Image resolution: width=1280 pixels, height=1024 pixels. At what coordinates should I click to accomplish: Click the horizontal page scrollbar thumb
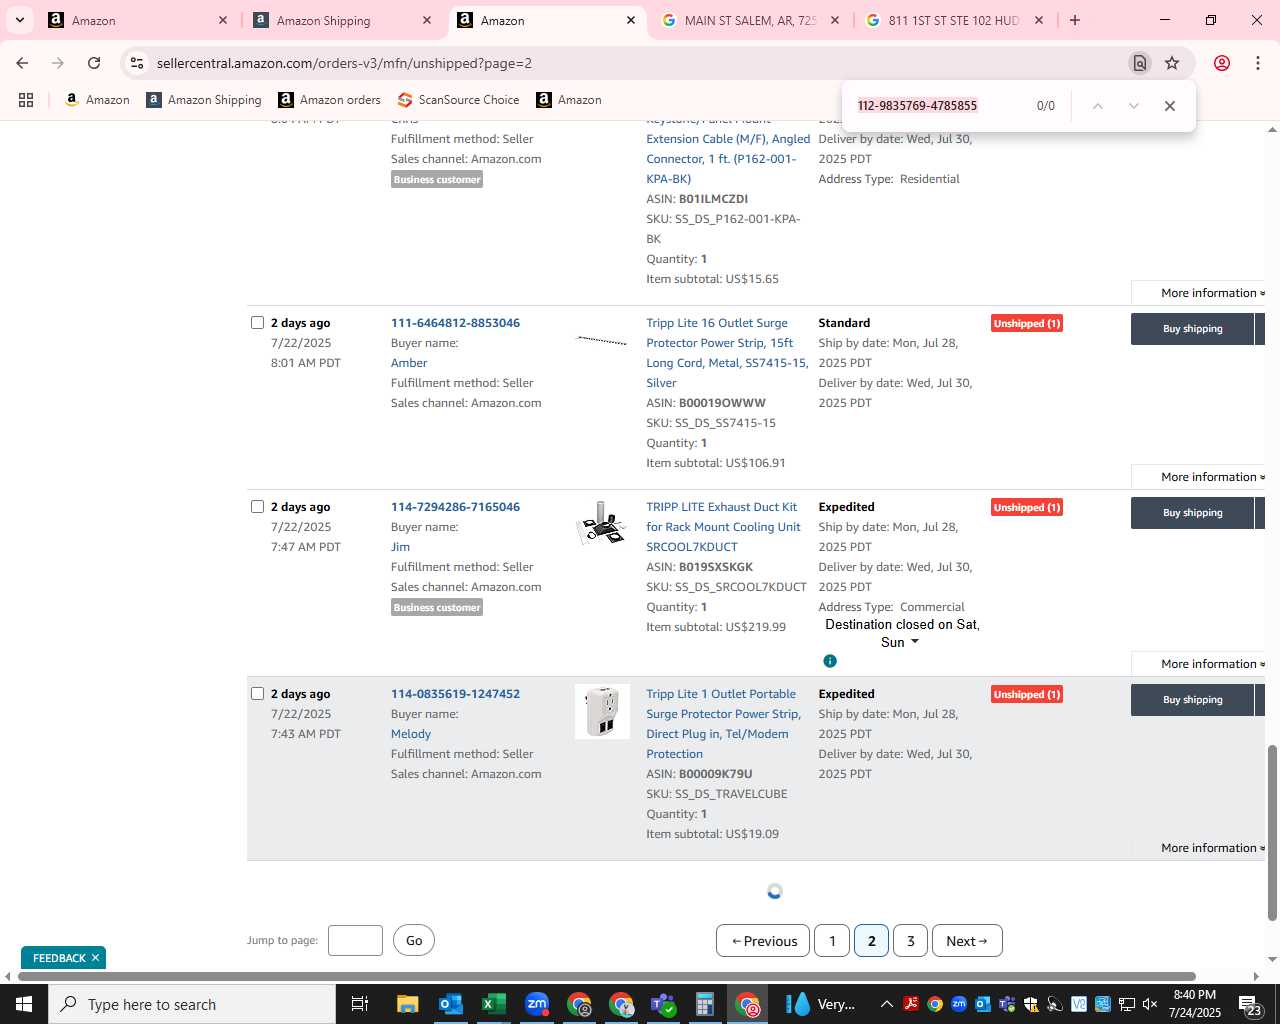[x=606, y=976]
